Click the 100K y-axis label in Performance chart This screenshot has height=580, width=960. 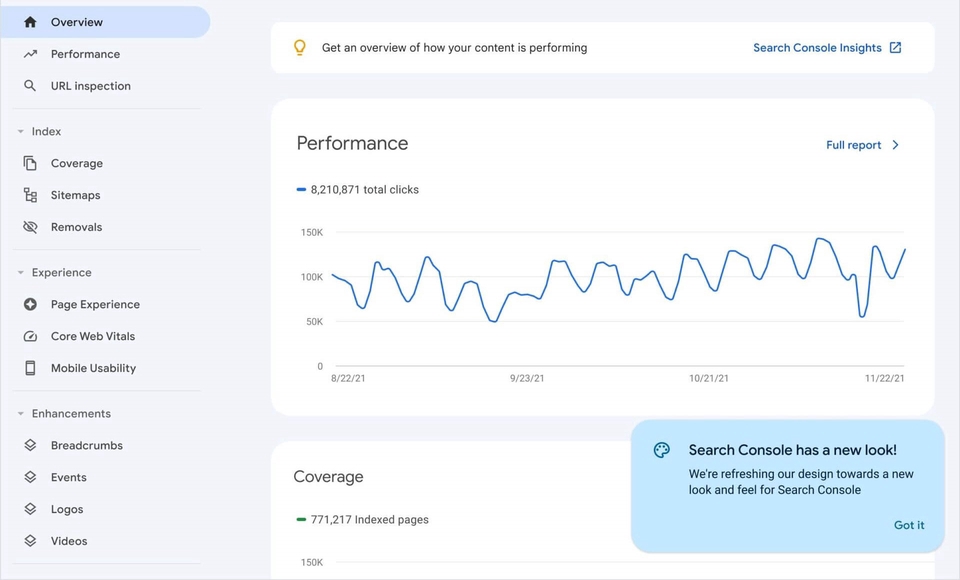[312, 277]
